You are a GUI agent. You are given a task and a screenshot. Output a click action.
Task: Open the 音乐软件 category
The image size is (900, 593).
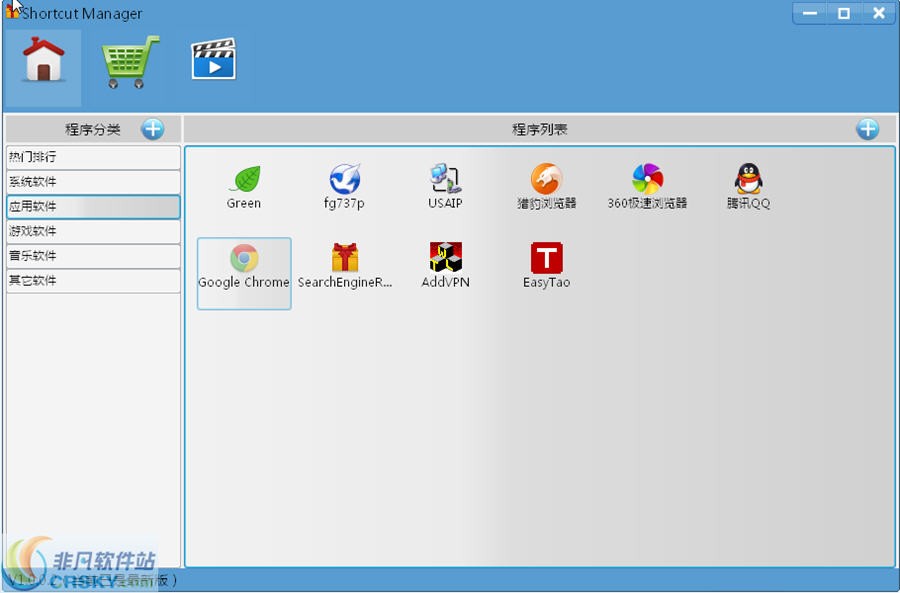[92, 256]
